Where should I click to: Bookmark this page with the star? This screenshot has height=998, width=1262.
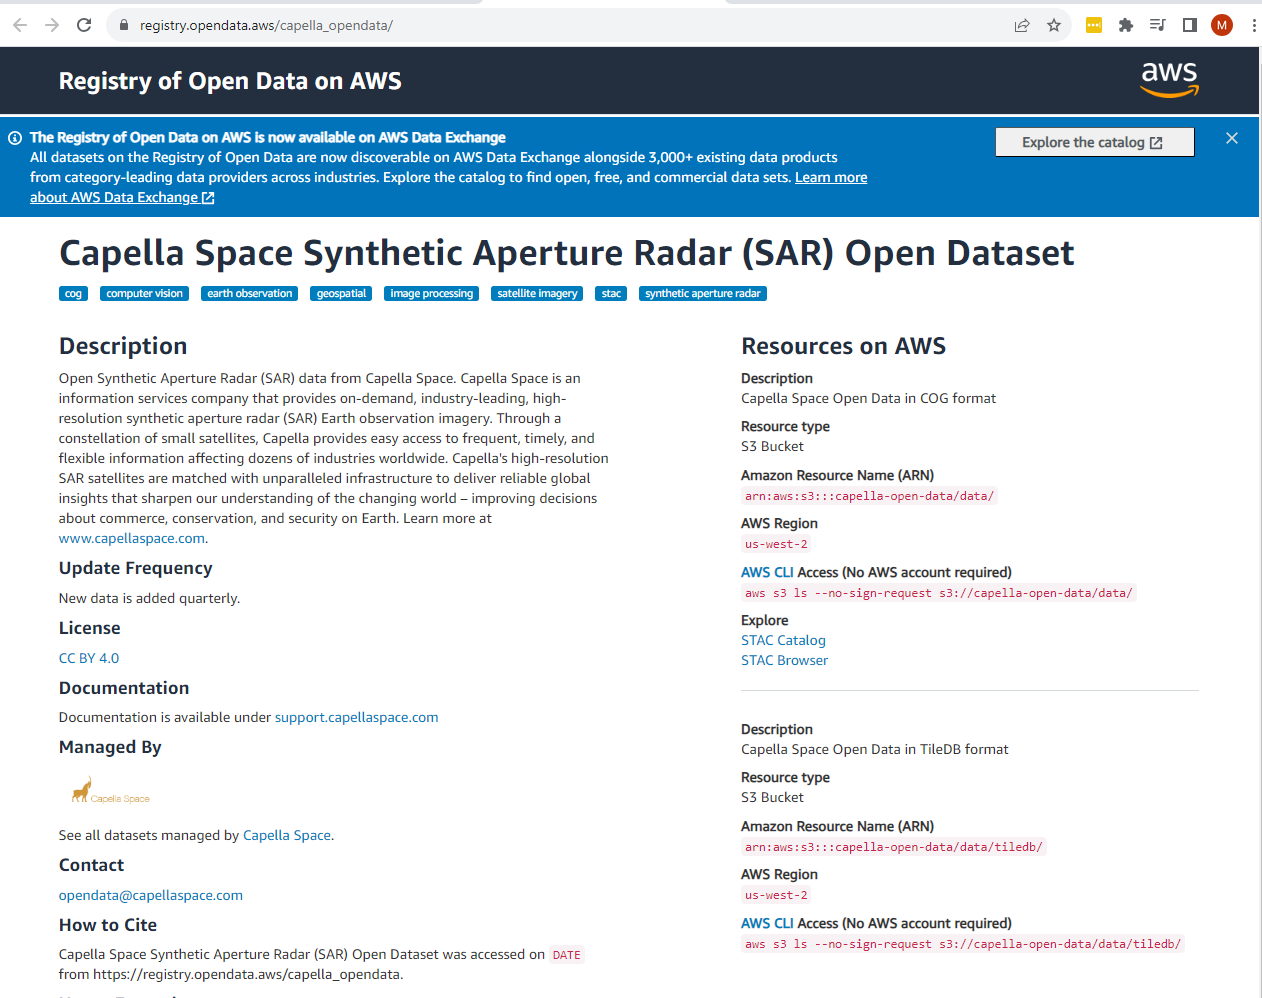point(1054,25)
